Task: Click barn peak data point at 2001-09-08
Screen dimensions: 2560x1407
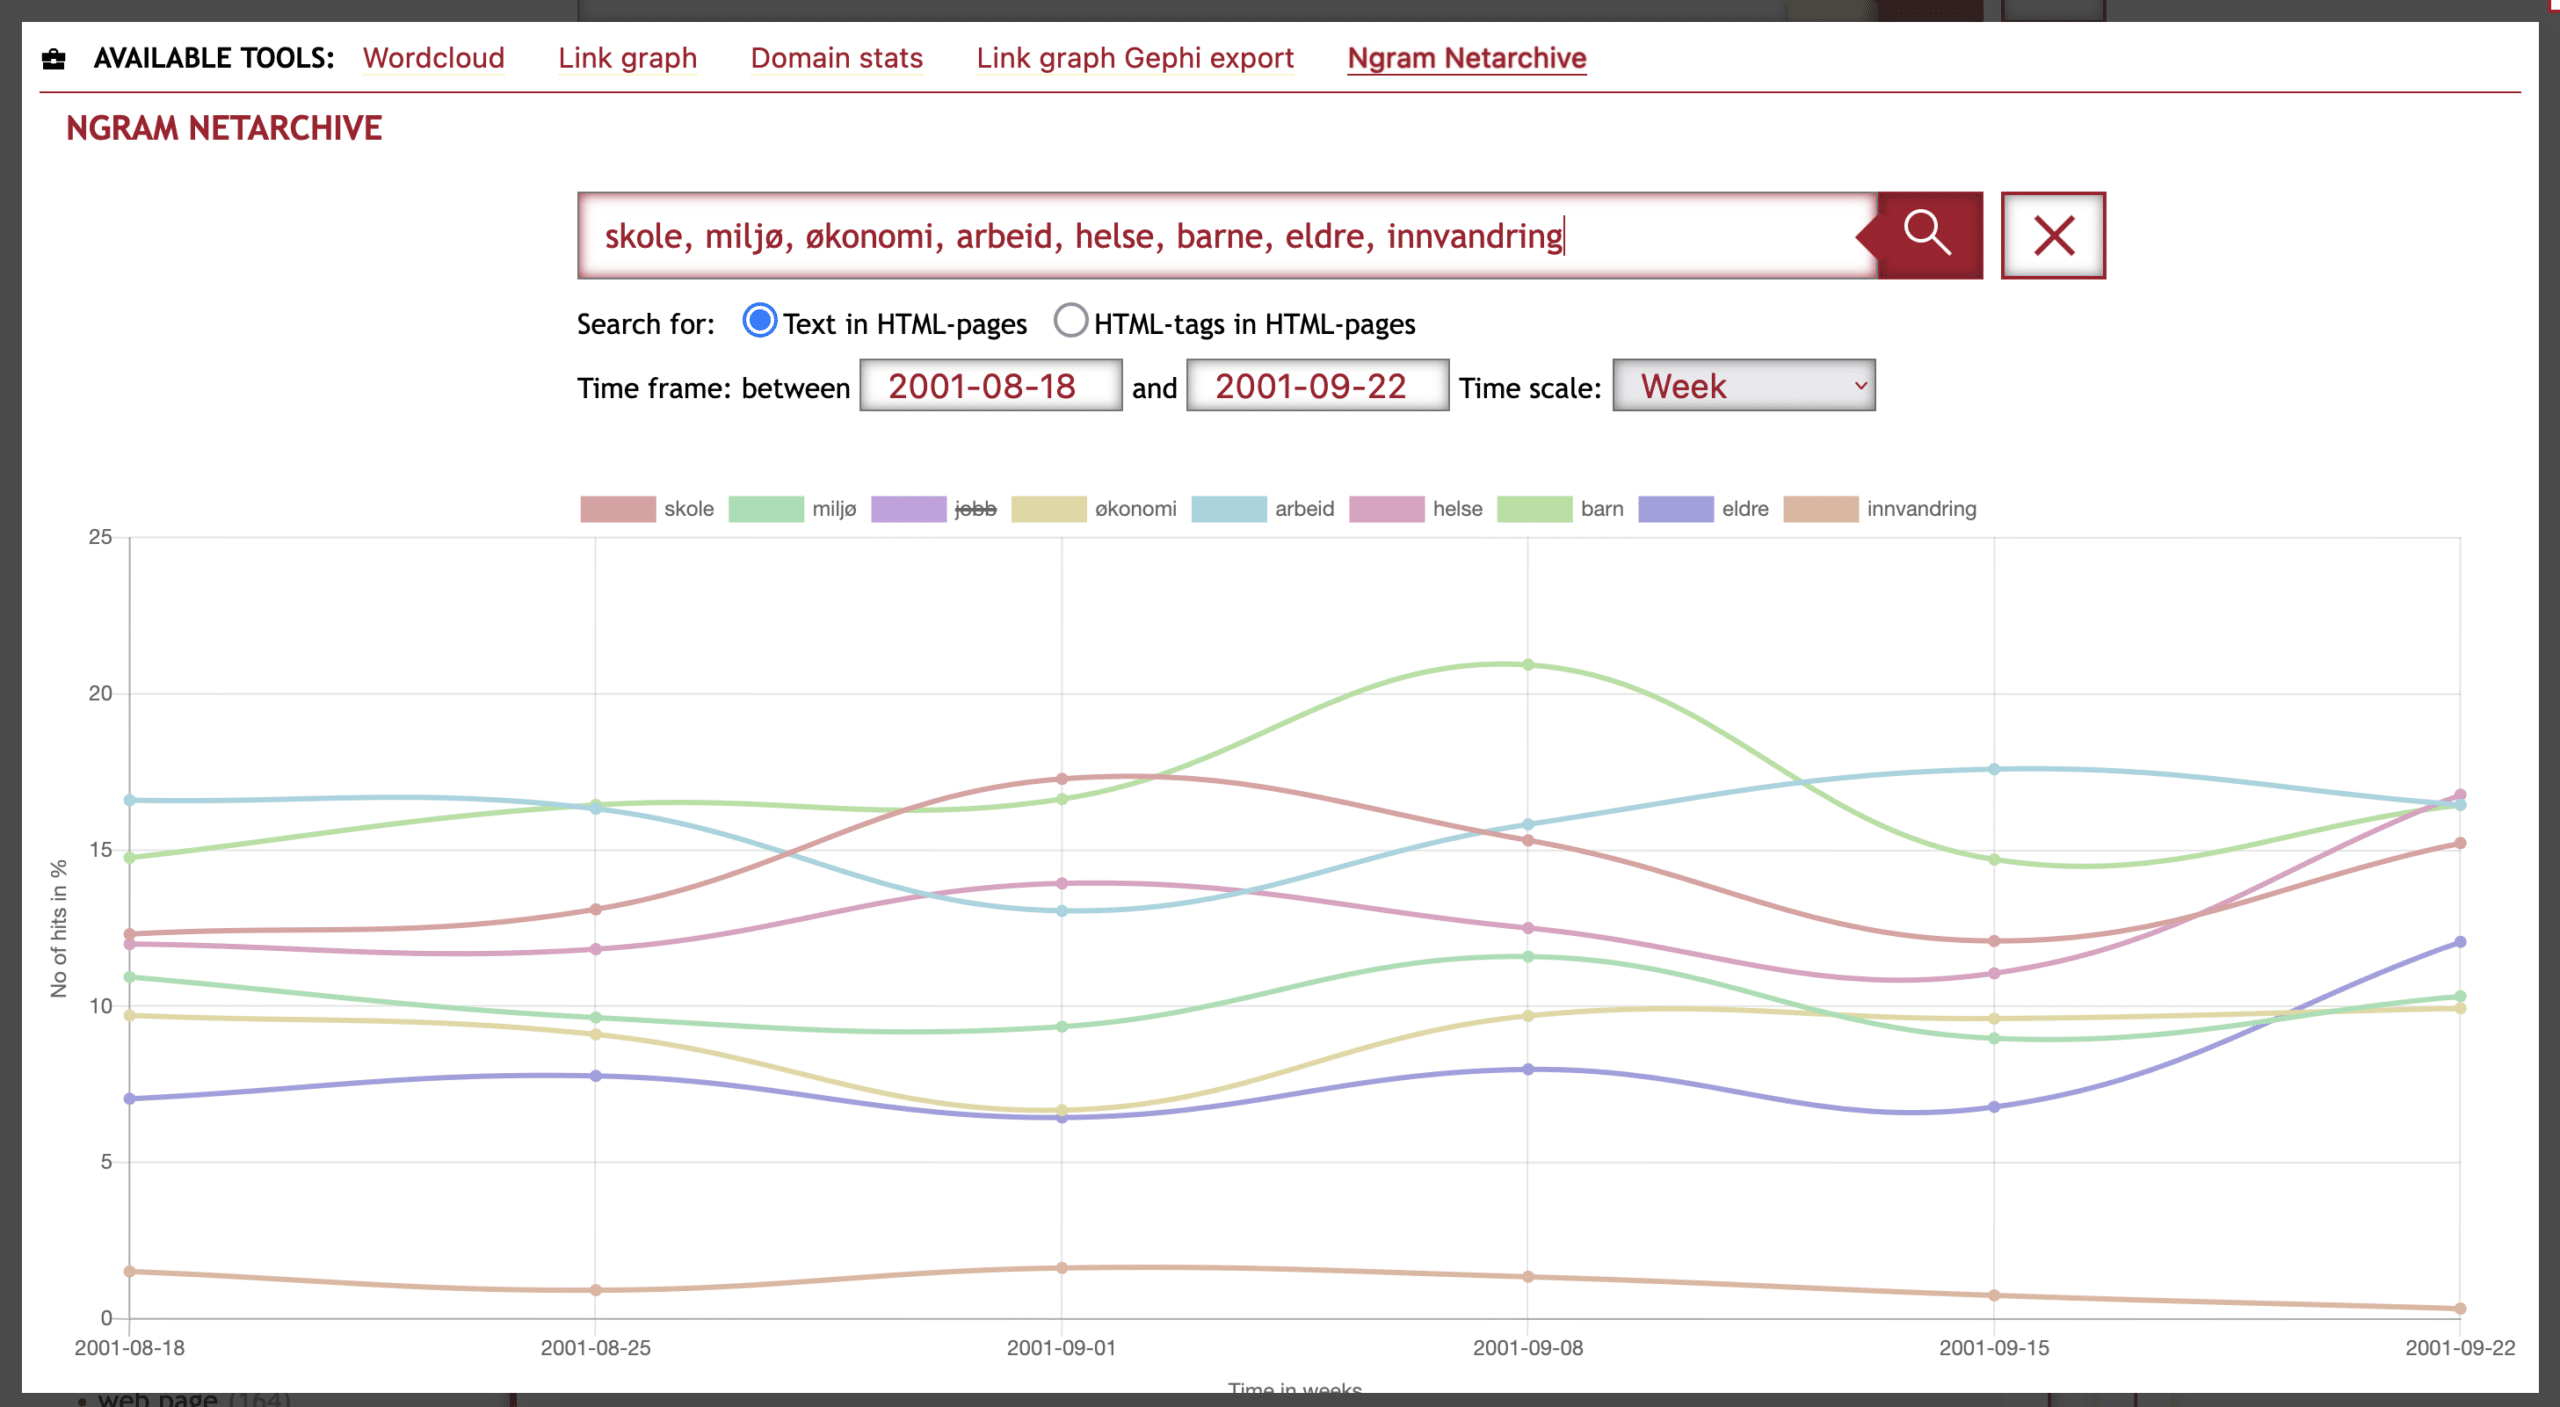Action: click(x=1527, y=665)
